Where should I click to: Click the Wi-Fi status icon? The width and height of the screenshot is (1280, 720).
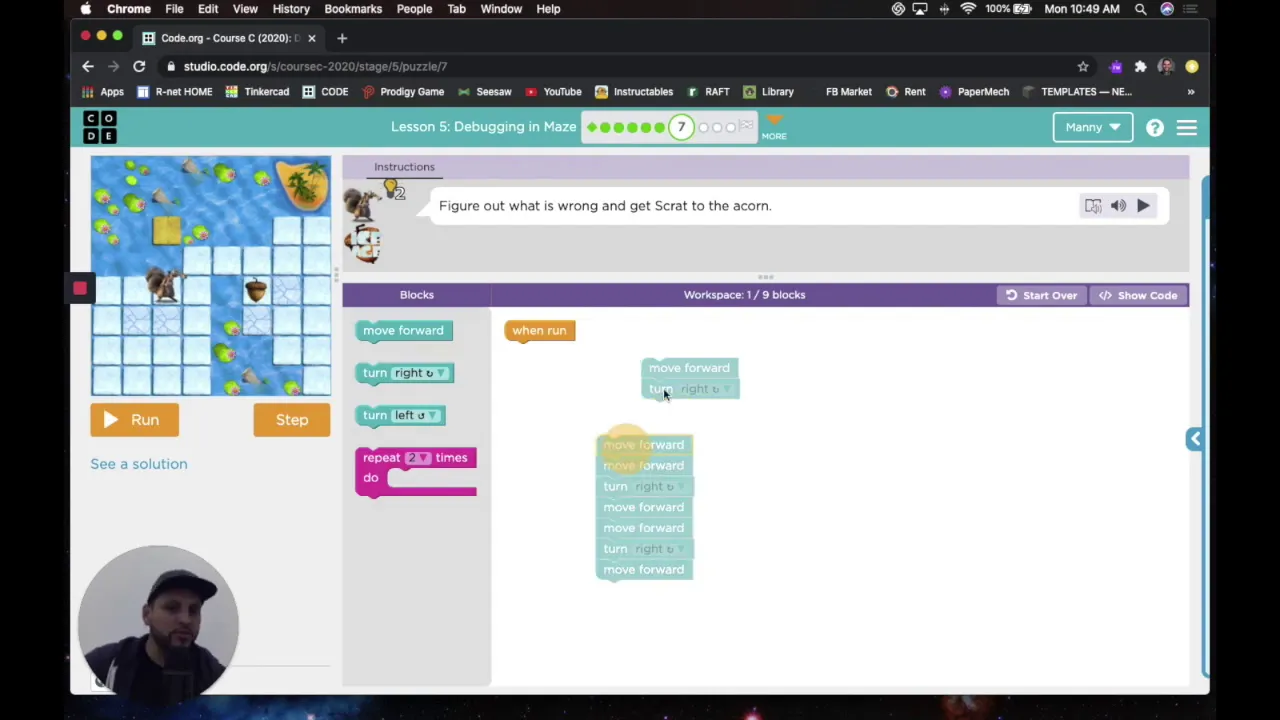pos(968,9)
